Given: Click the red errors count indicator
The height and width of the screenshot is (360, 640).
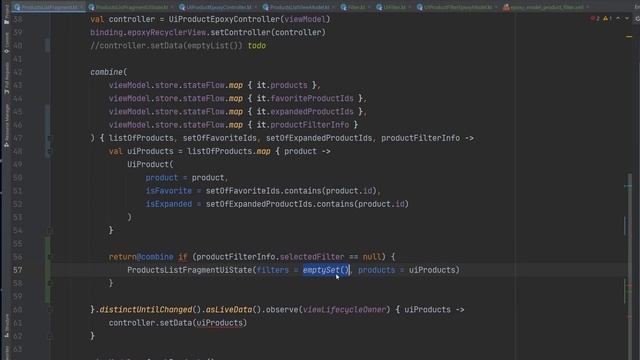Looking at the screenshot, I should pyautogui.click(x=595, y=18).
